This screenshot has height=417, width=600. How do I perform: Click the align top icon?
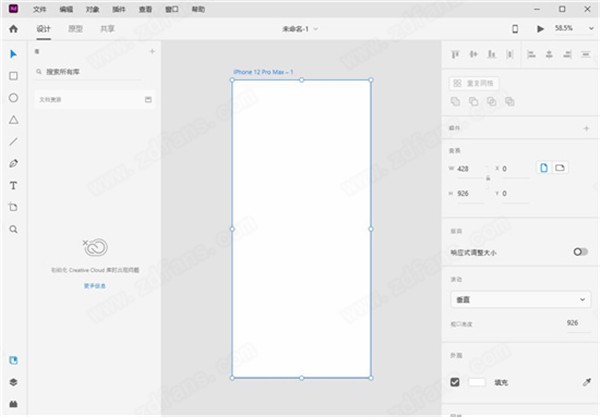pyautogui.click(x=455, y=54)
